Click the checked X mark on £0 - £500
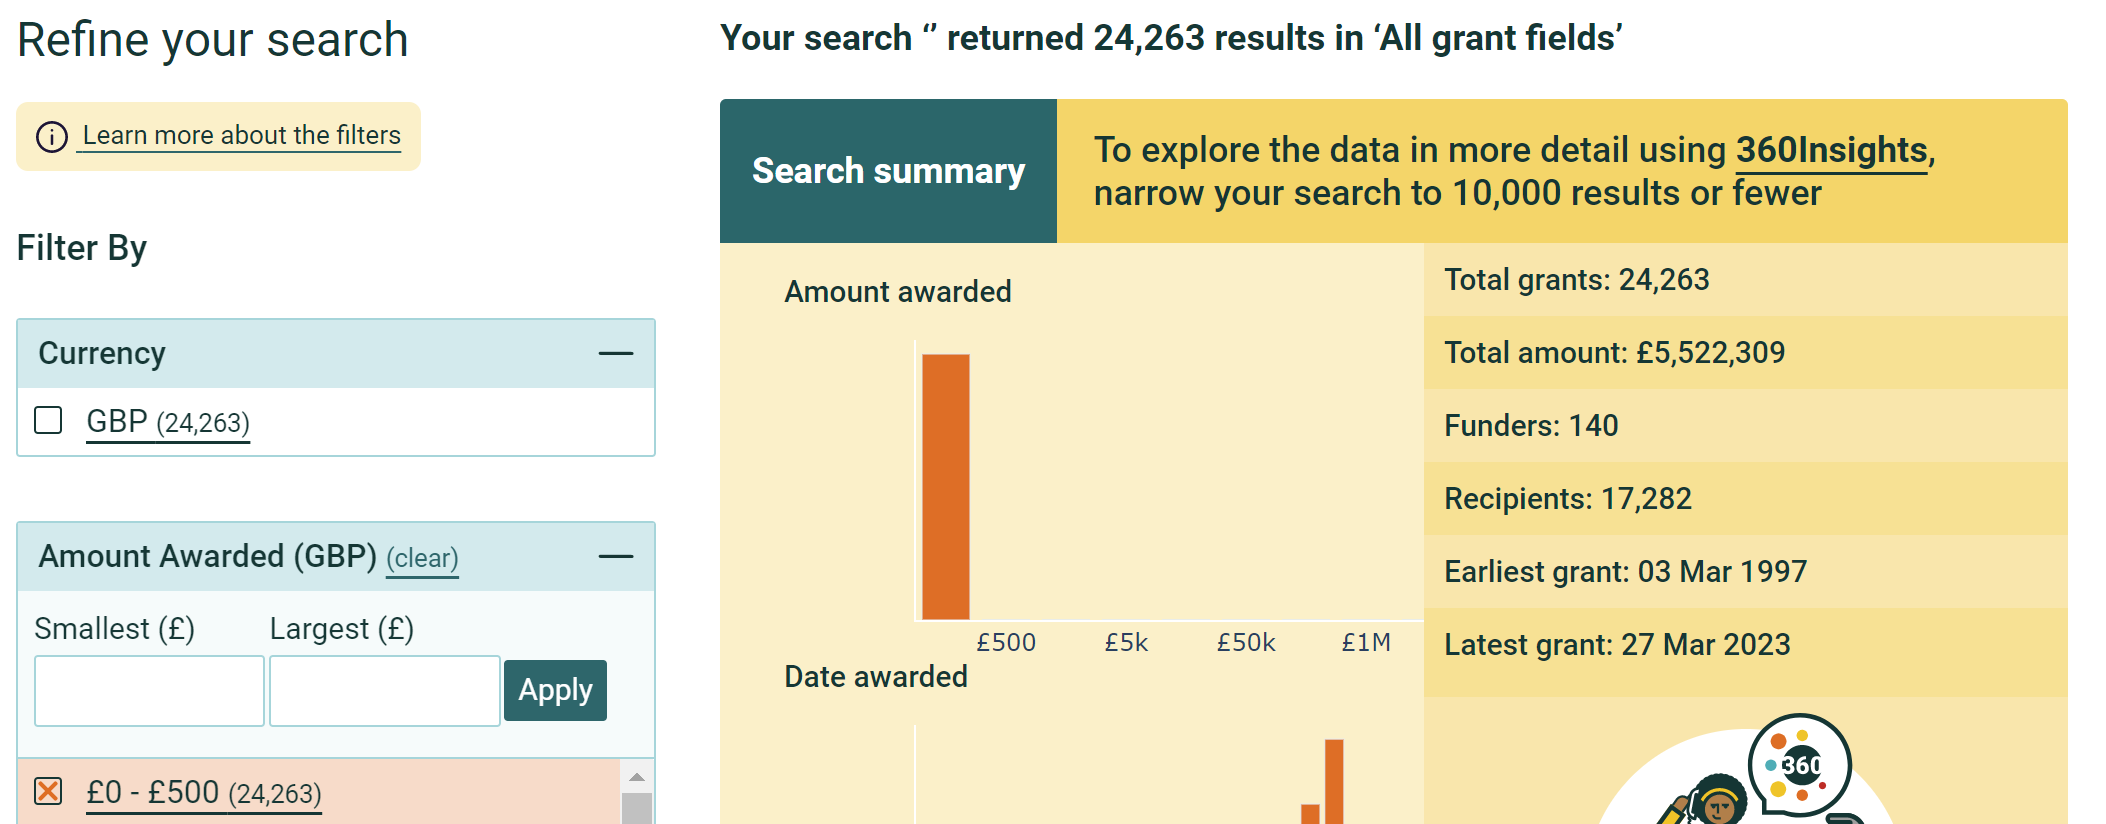Image resolution: width=2106 pixels, height=824 pixels. [x=47, y=791]
